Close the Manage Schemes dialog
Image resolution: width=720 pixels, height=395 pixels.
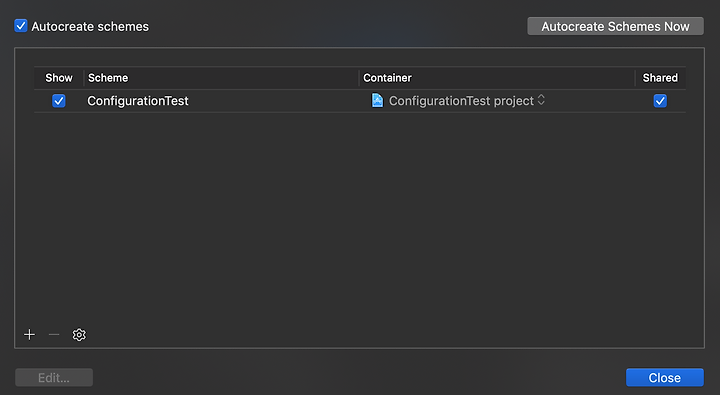coord(664,378)
